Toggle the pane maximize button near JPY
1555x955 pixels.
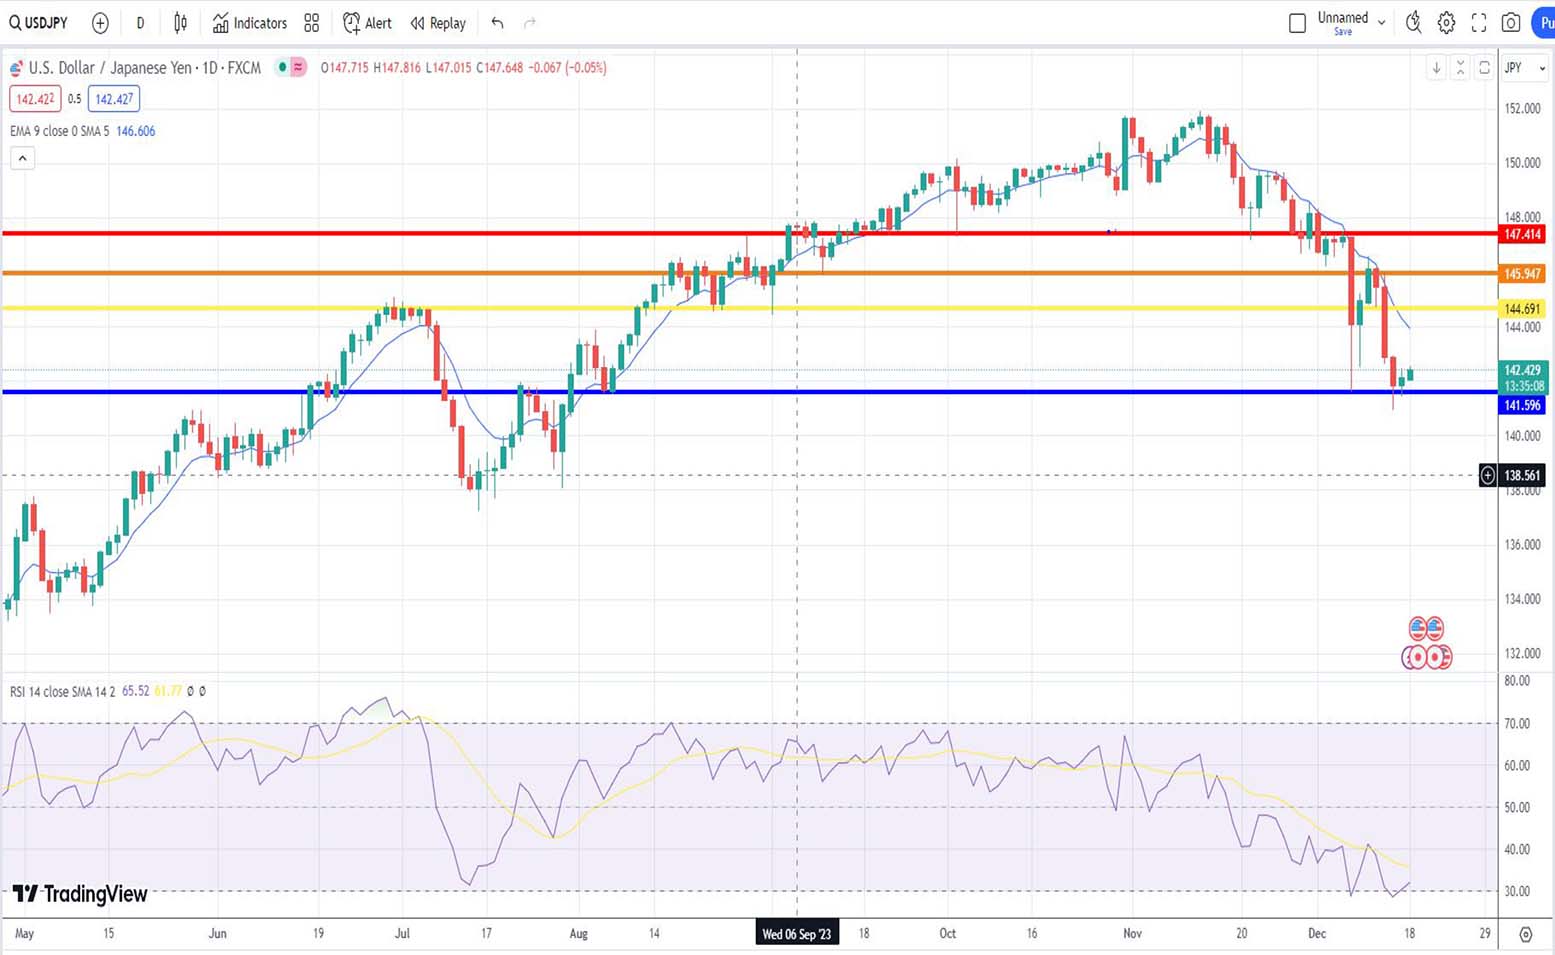(x=1484, y=68)
